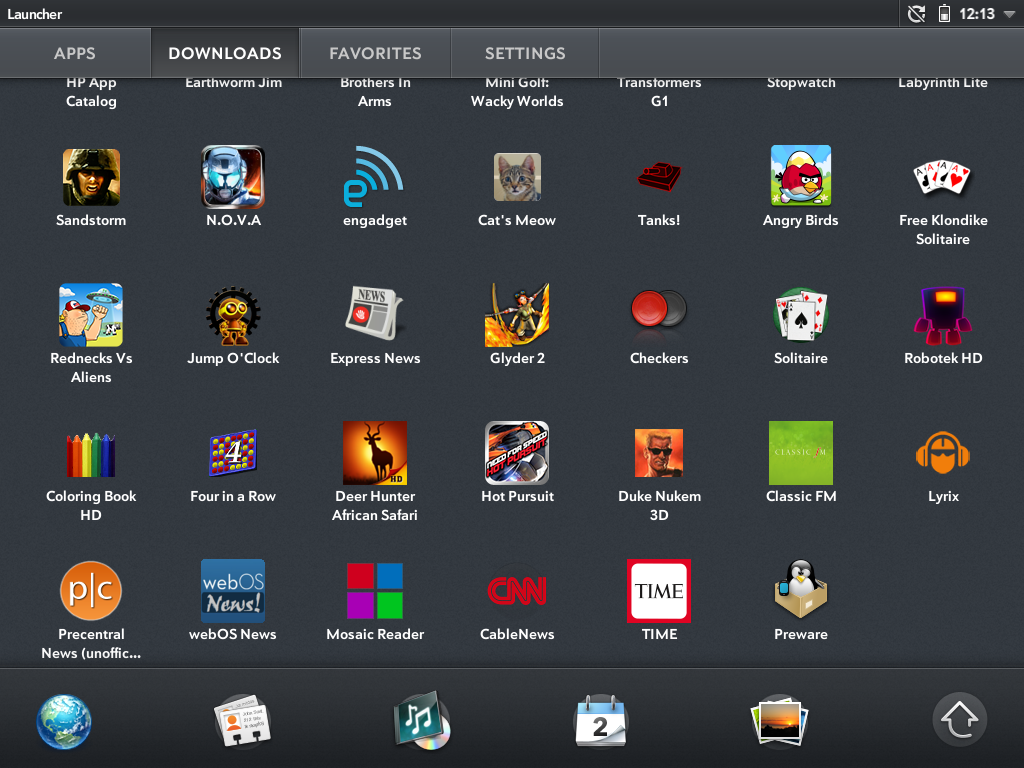
Task: Open the Sandstorm game icon
Action: point(91,177)
